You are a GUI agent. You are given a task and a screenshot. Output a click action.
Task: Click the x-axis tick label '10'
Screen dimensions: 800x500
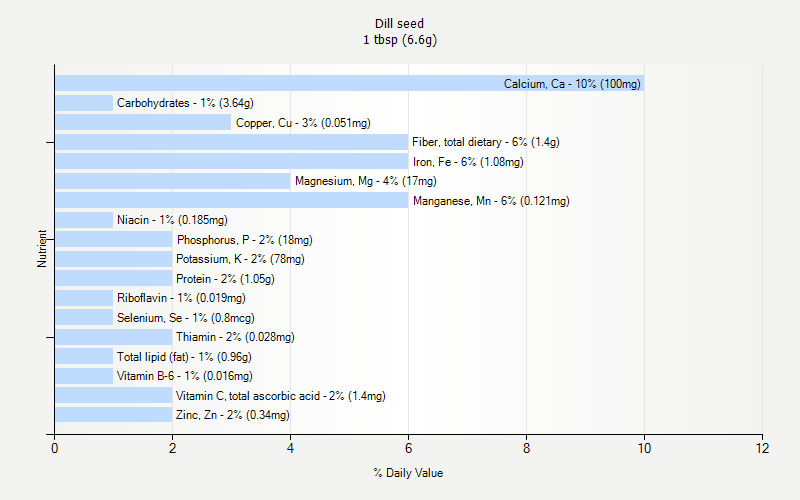click(644, 448)
